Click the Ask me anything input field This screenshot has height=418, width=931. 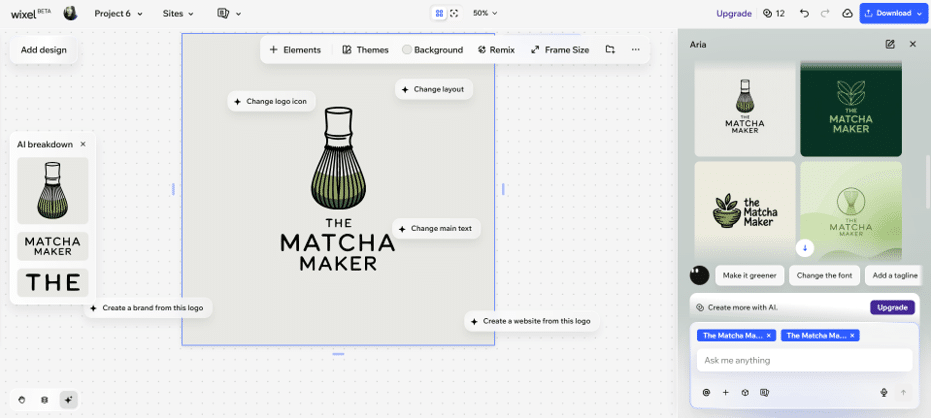(x=805, y=360)
